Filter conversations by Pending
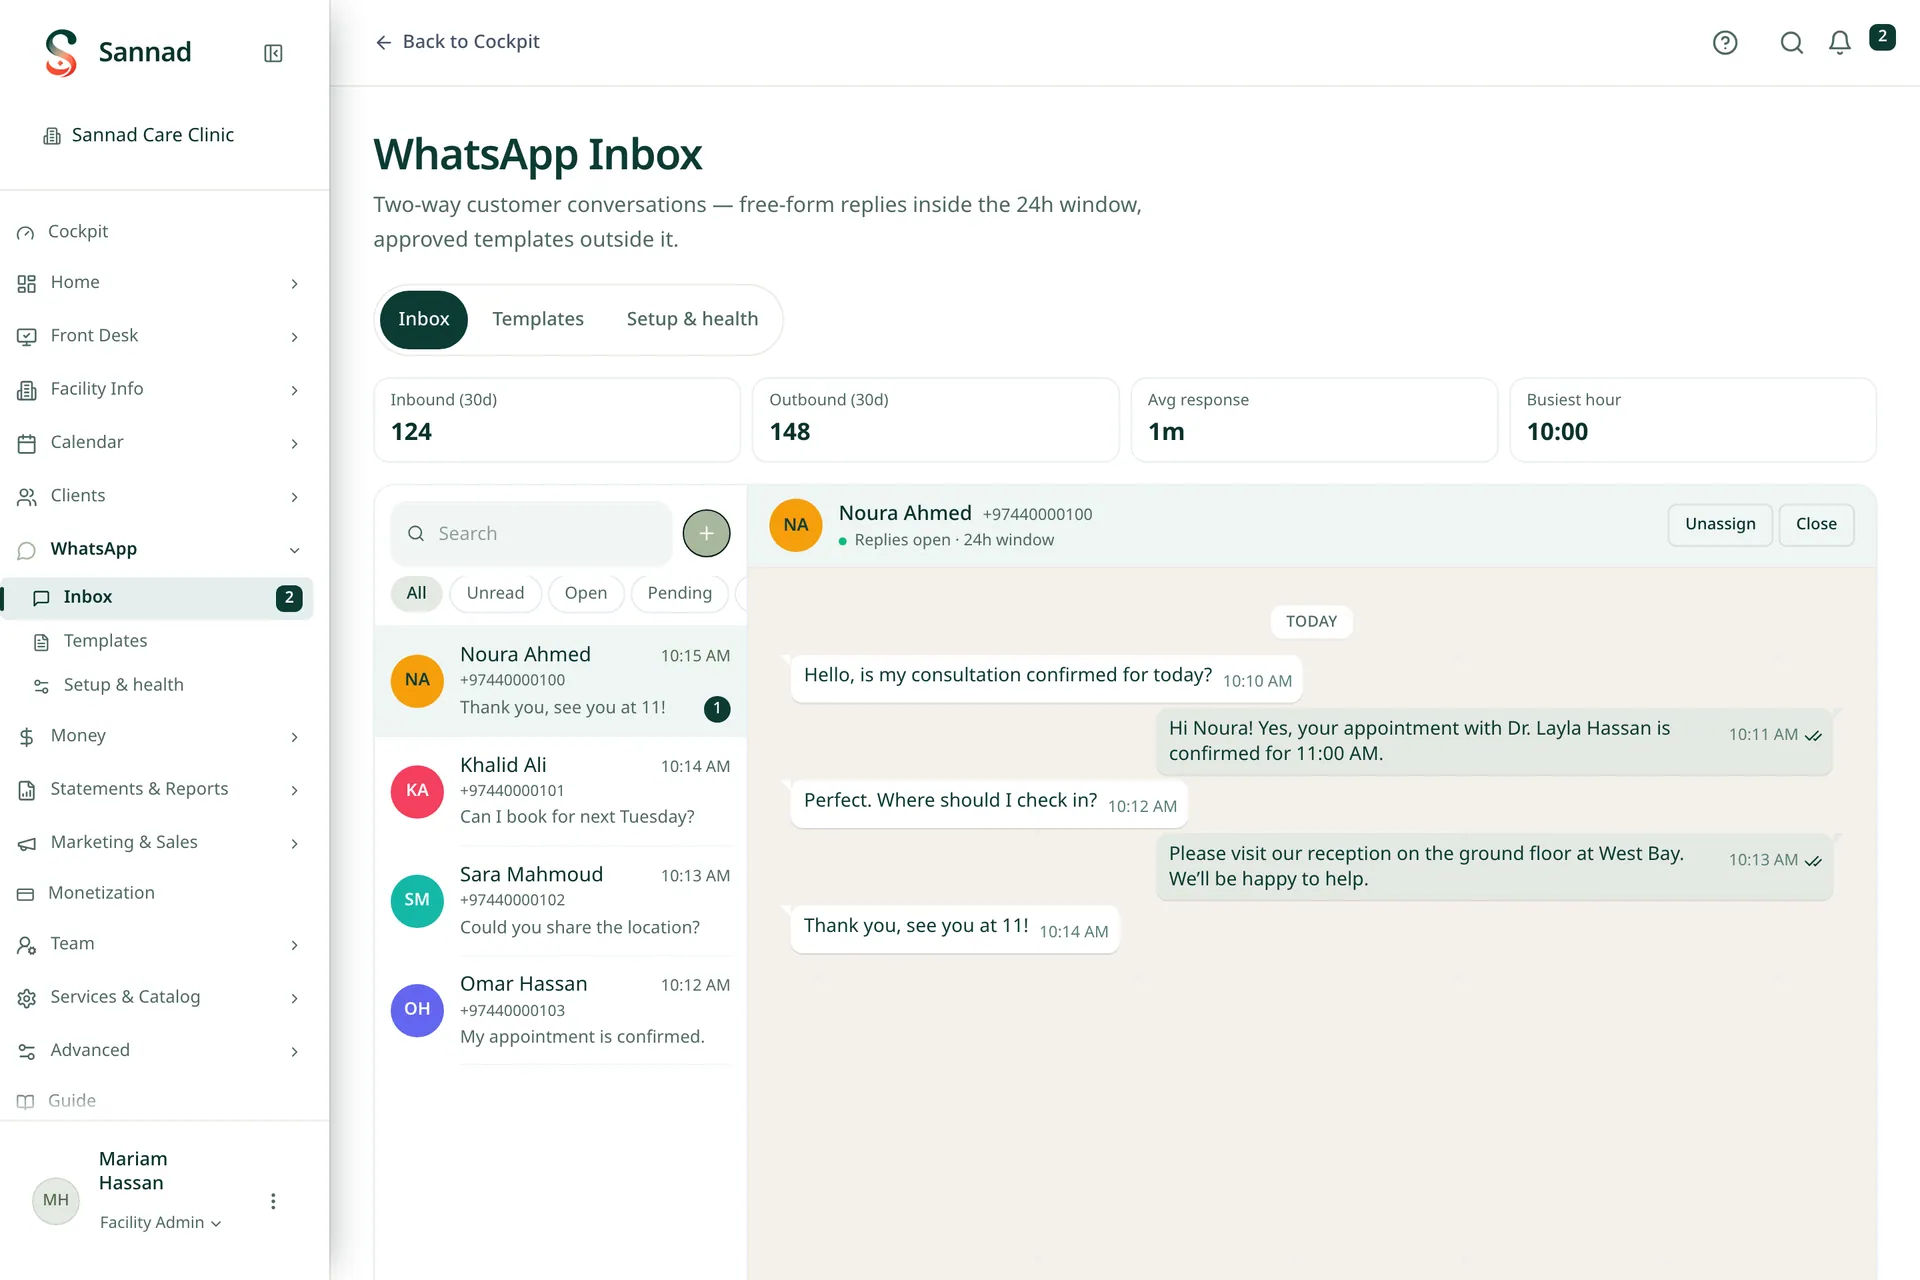The height and width of the screenshot is (1280, 1920). 679,593
